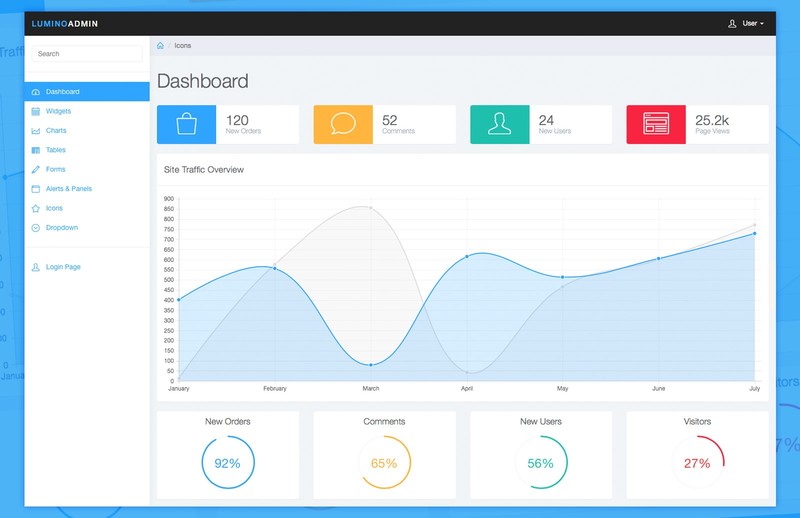Click the New Users person icon
Viewport: 800px width, 518px height.
point(499,124)
